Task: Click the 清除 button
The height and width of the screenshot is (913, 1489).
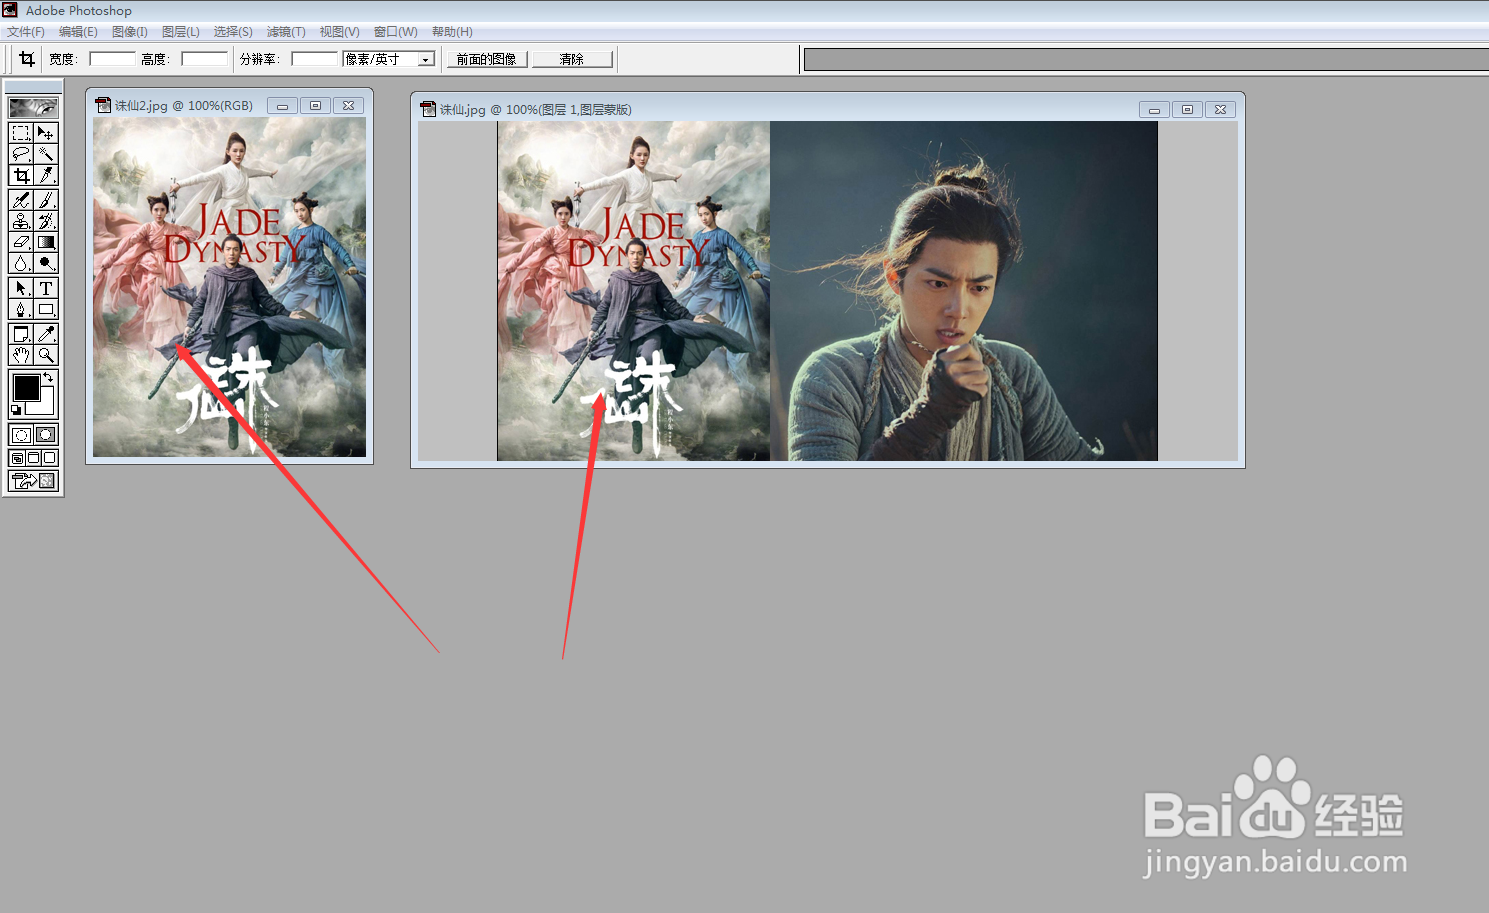Action: coord(572,59)
